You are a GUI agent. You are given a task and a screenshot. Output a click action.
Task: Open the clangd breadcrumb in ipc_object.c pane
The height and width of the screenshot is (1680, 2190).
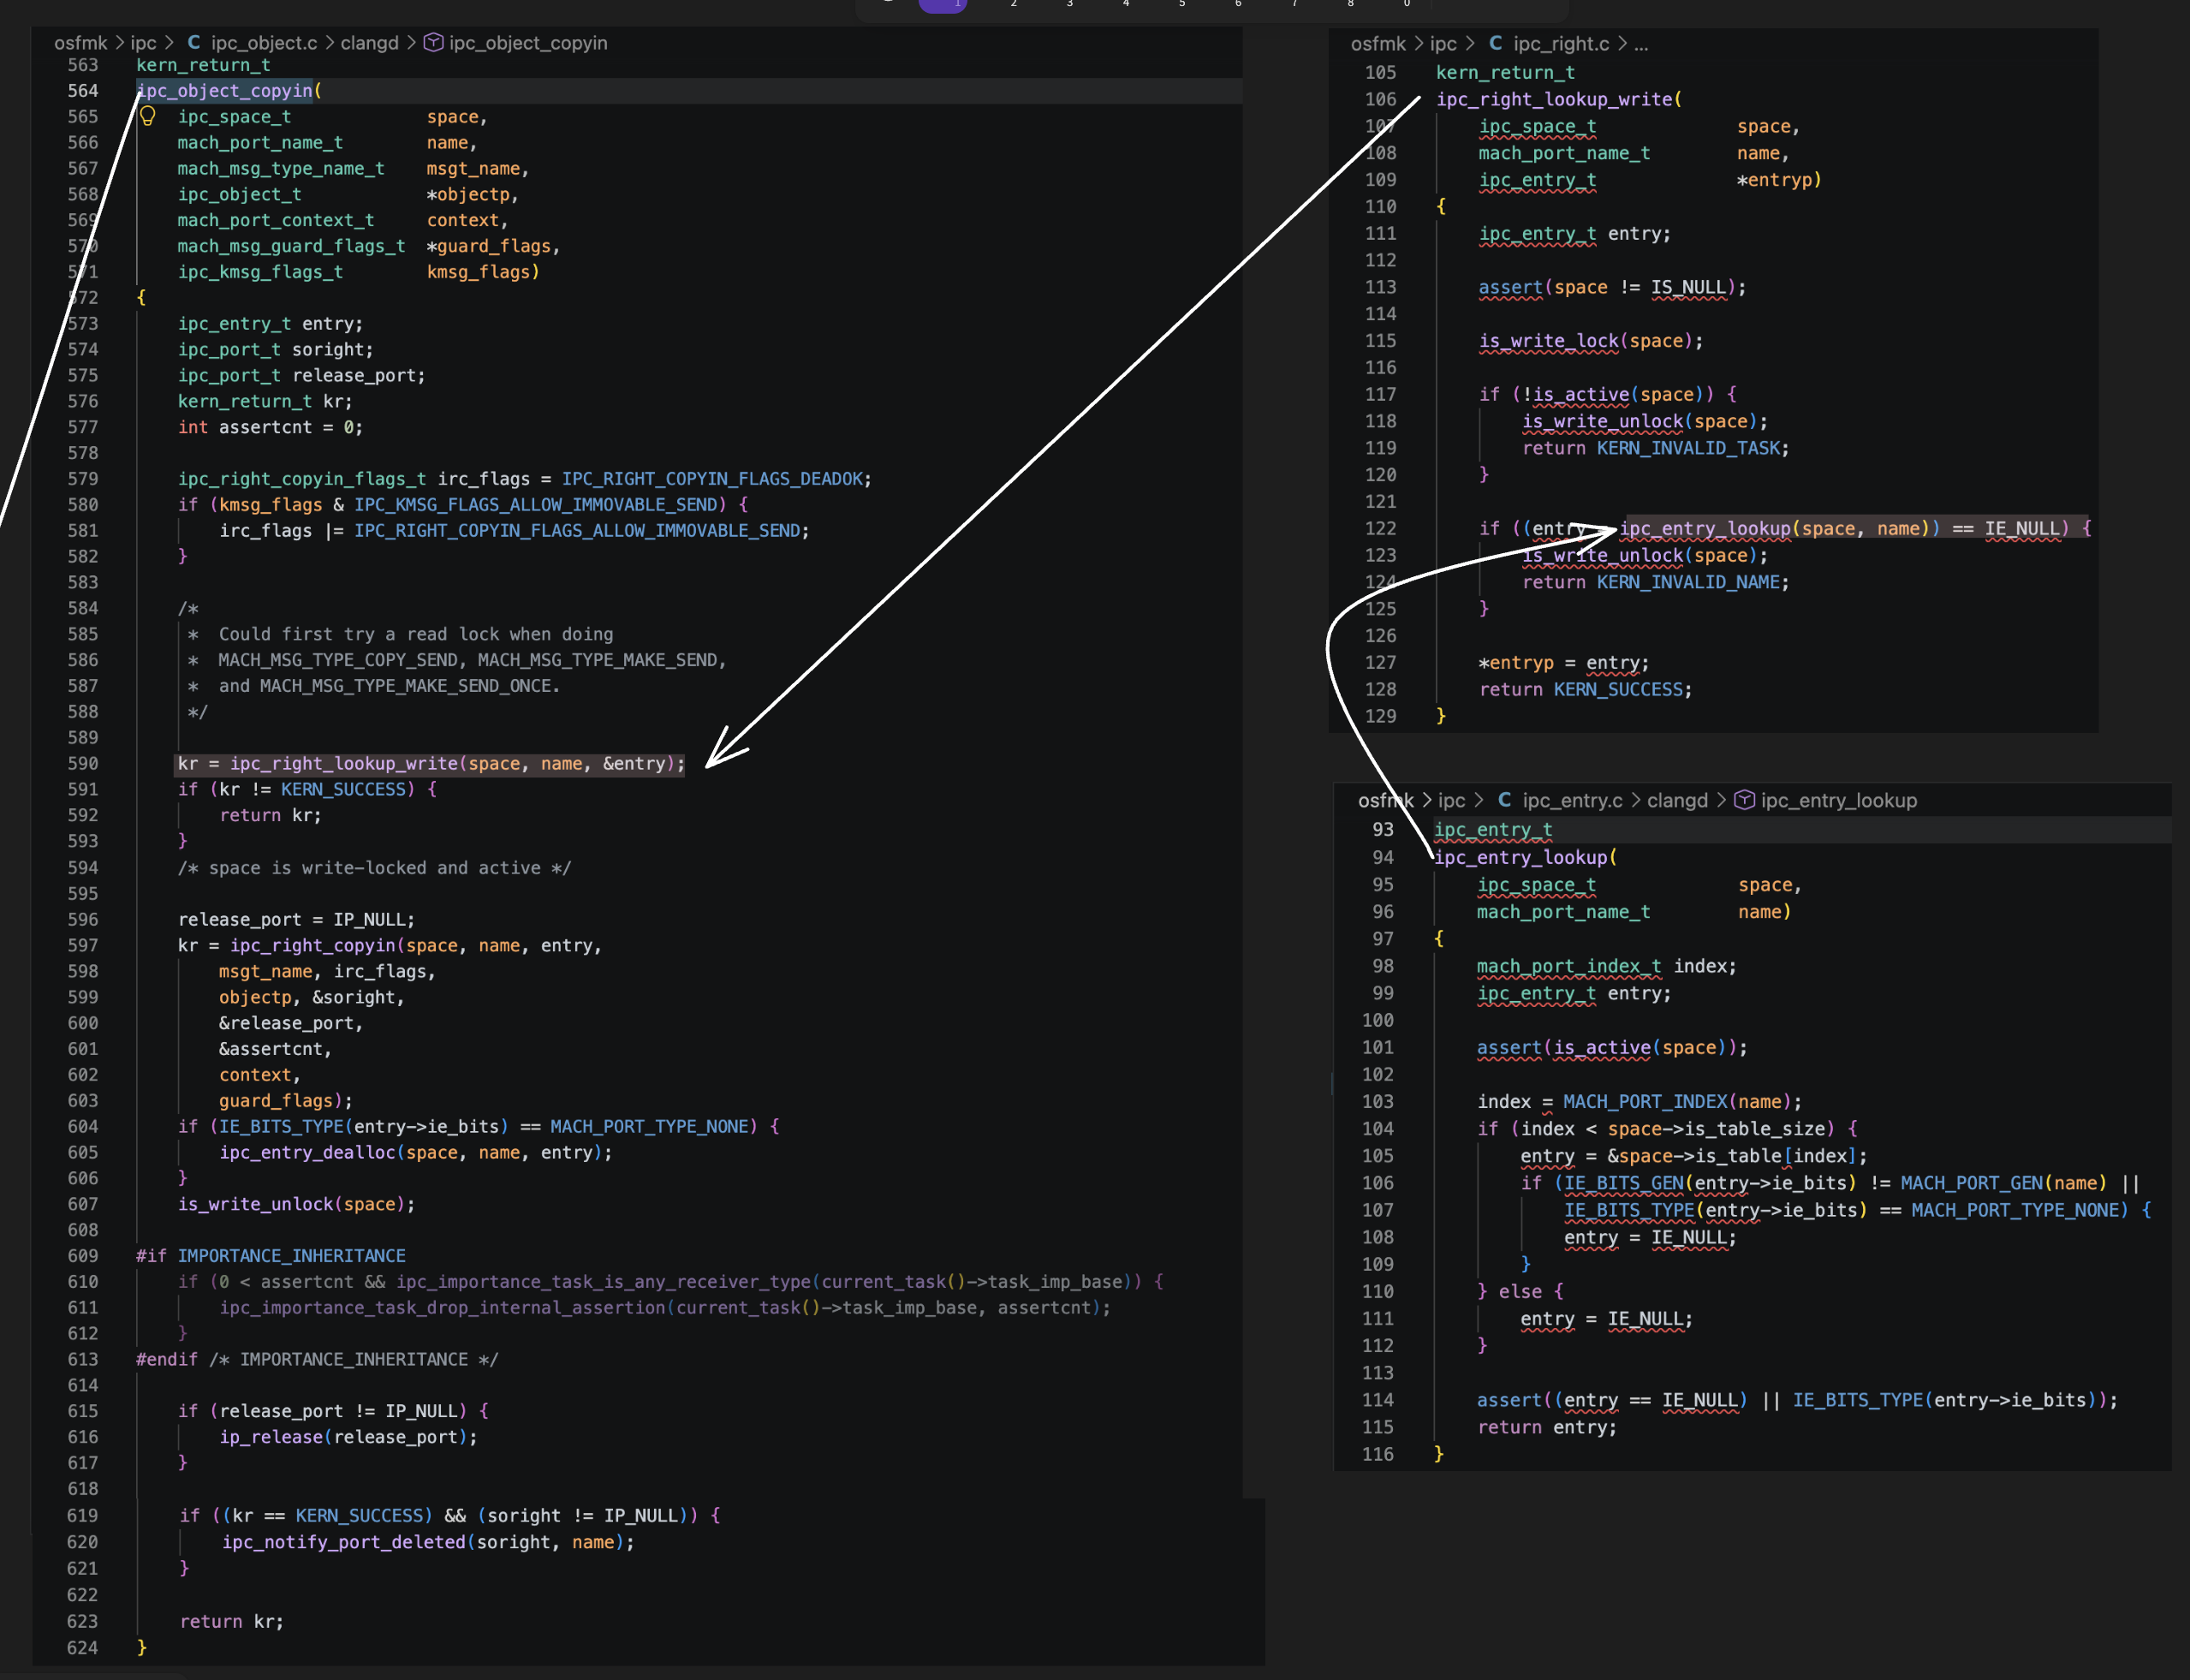pyautogui.click(x=369, y=43)
